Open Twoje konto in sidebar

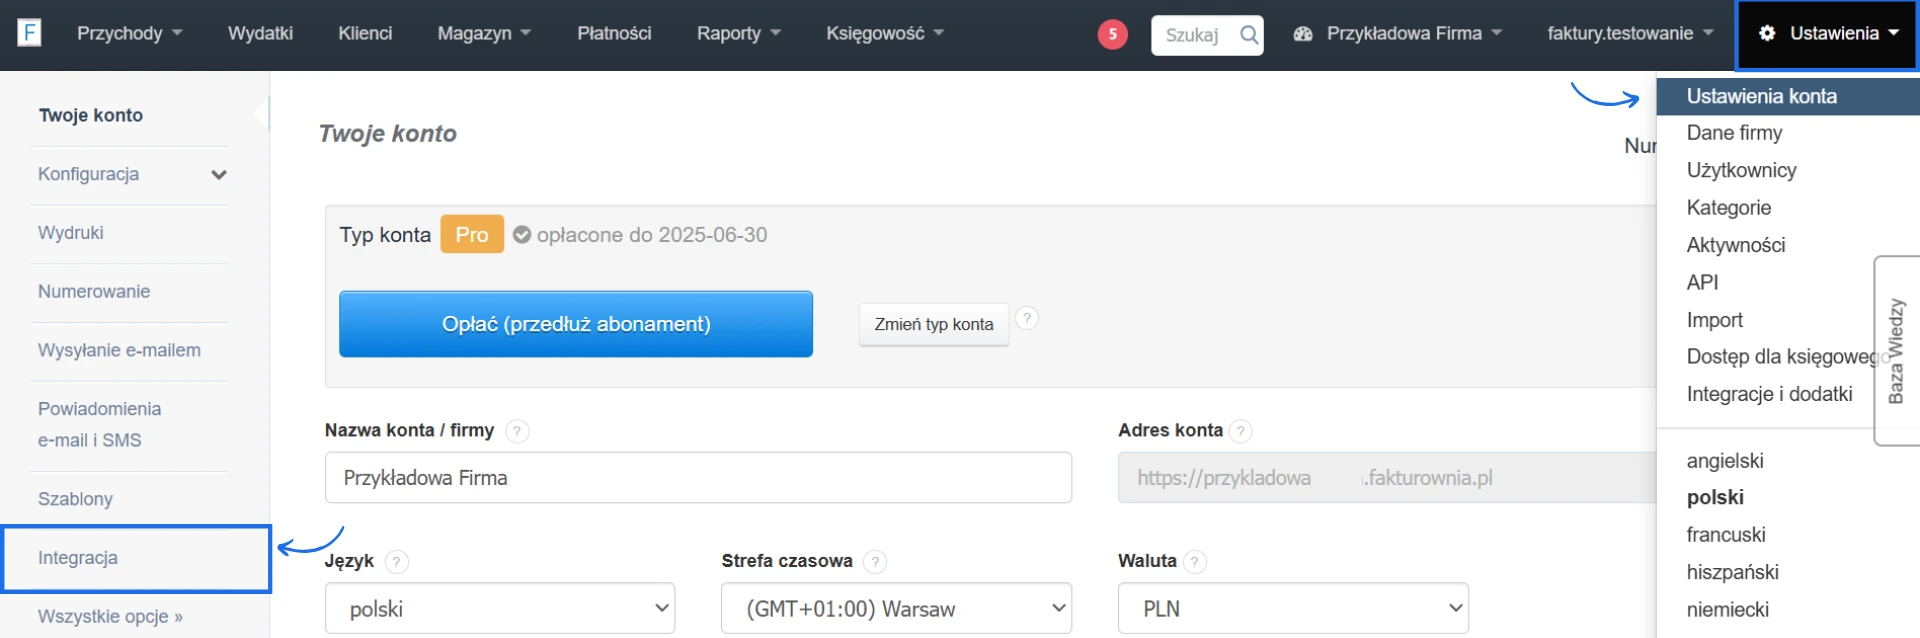[91, 116]
